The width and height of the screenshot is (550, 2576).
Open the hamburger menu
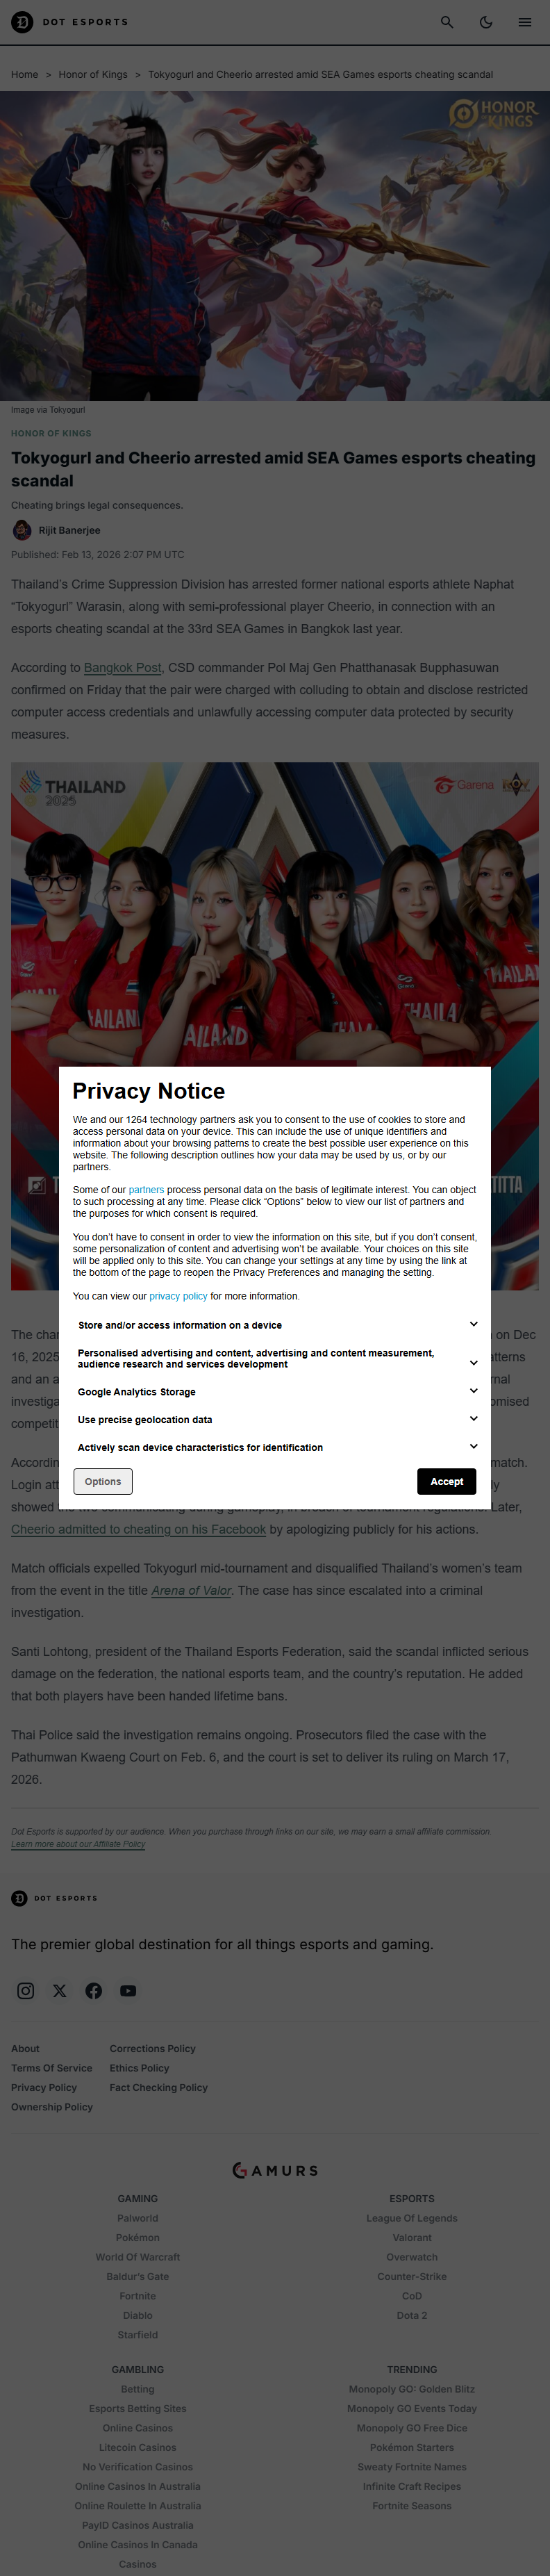(x=524, y=22)
